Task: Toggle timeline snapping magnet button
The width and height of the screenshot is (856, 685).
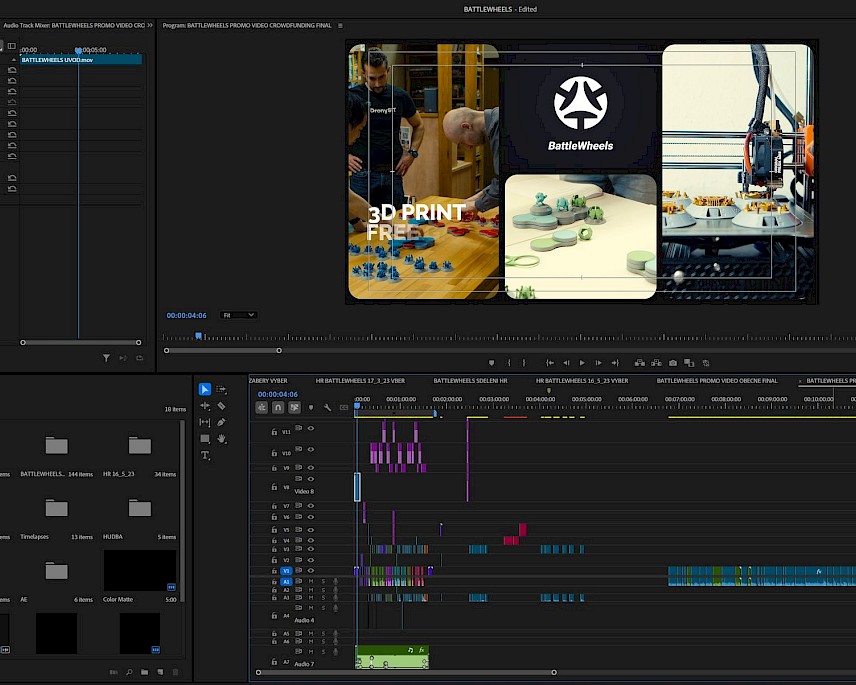Action: pyautogui.click(x=277, y=407)
